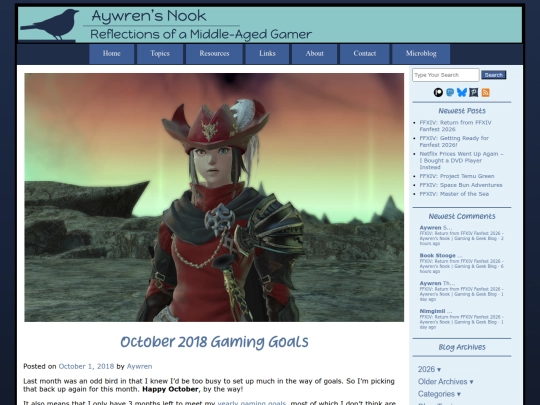Click the Aywren's Nook site title
Image resolution: width=540 pixels, height=405 pixels.
[149, 16]
